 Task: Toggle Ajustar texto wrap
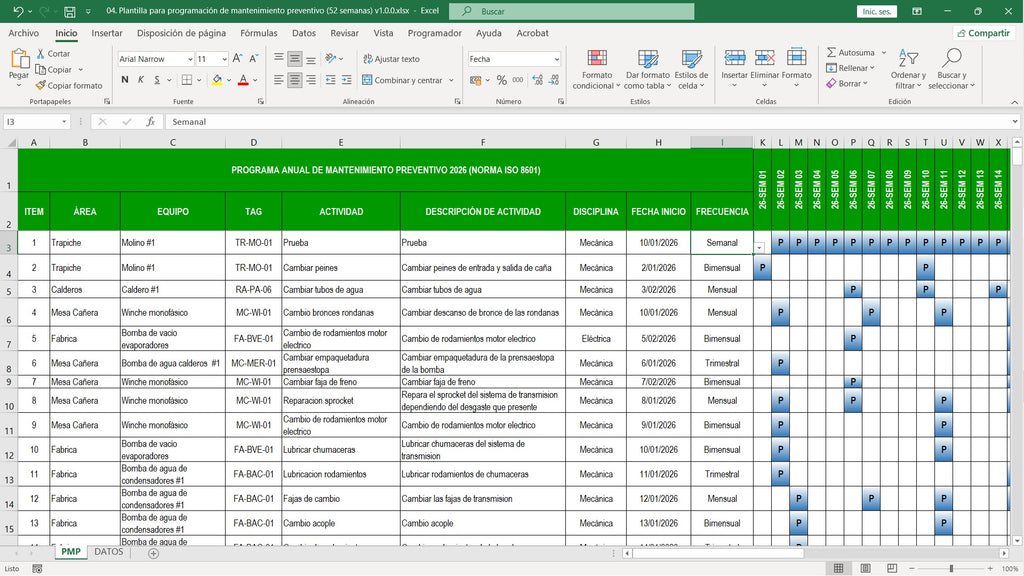(x=391, y=59)
